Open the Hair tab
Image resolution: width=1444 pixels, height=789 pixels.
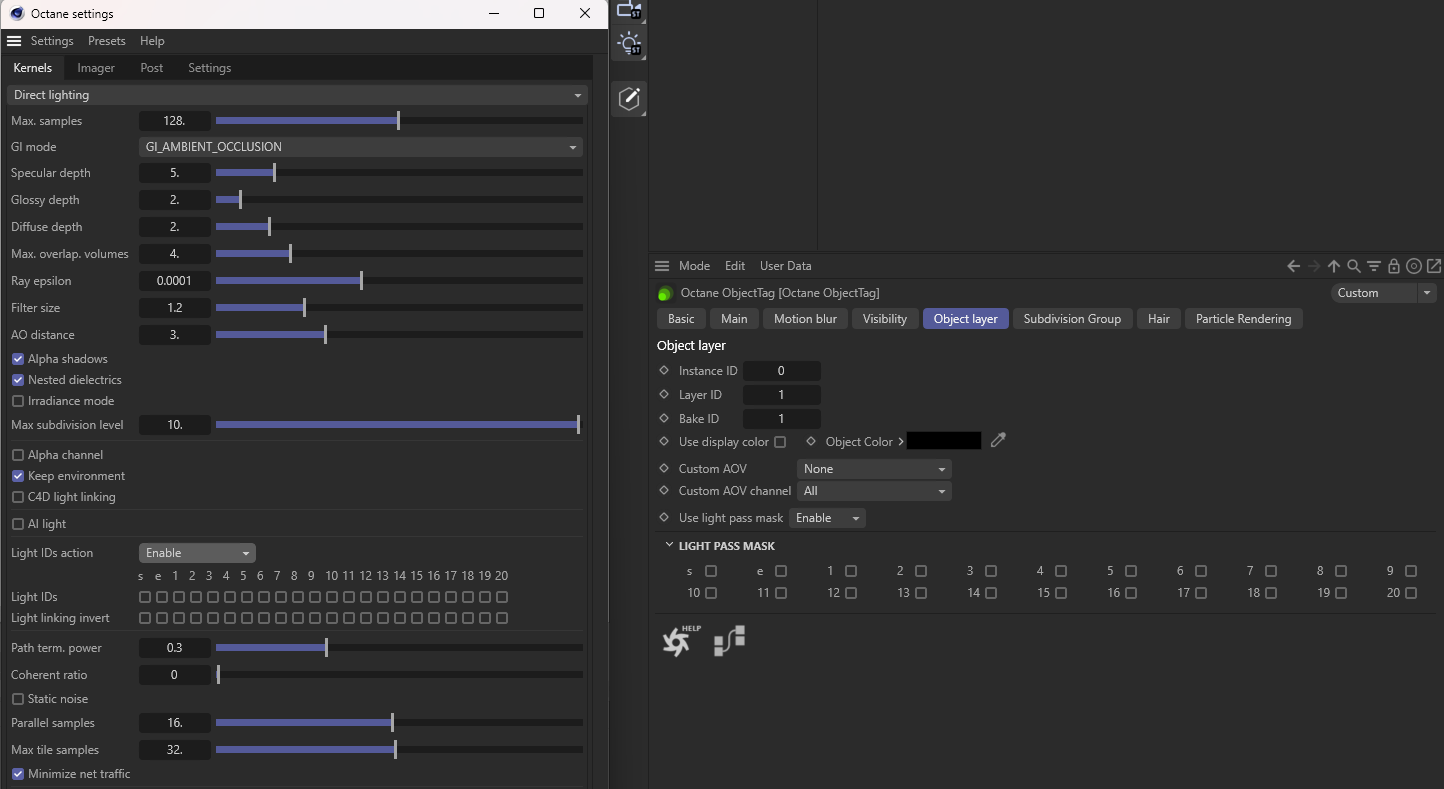pos(1159,319)
